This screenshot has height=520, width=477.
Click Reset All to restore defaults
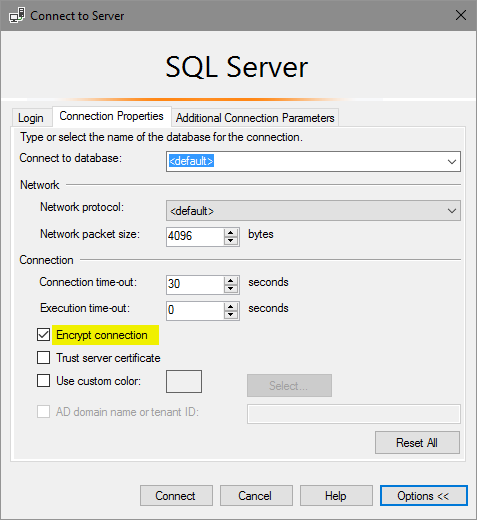coord(417,443)
